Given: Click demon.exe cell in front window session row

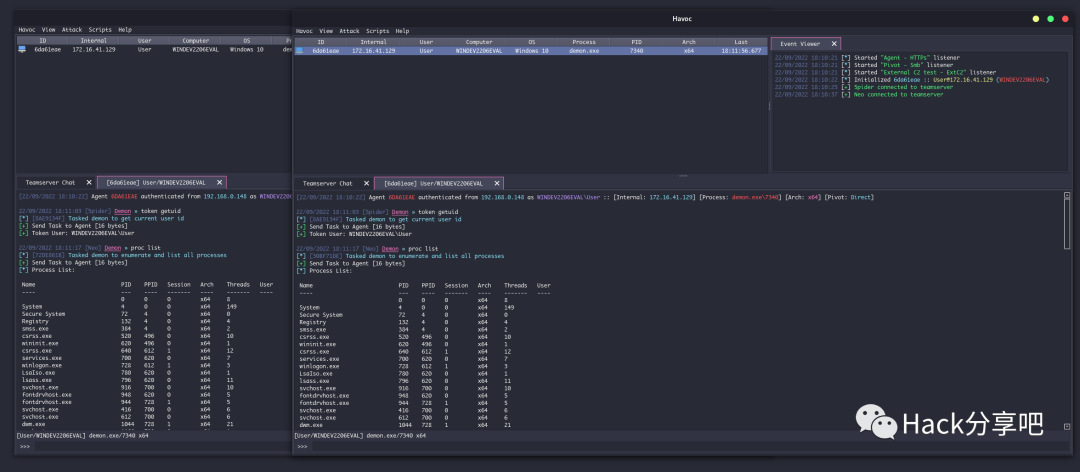Looking at the screenshot, I should pyautogui.click(x=584, y=51).
